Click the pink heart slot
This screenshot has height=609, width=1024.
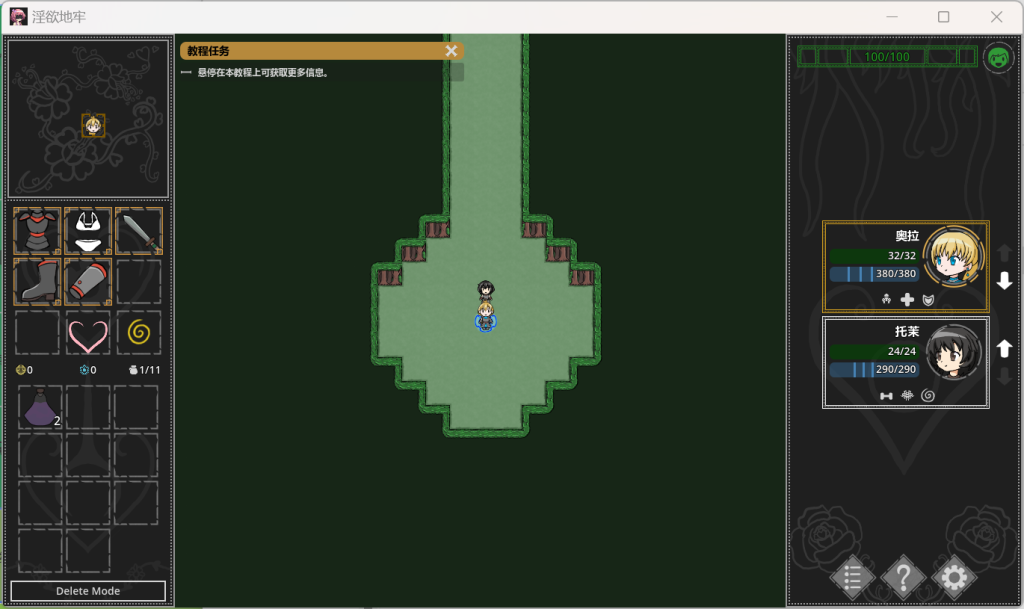coord(88,333)
